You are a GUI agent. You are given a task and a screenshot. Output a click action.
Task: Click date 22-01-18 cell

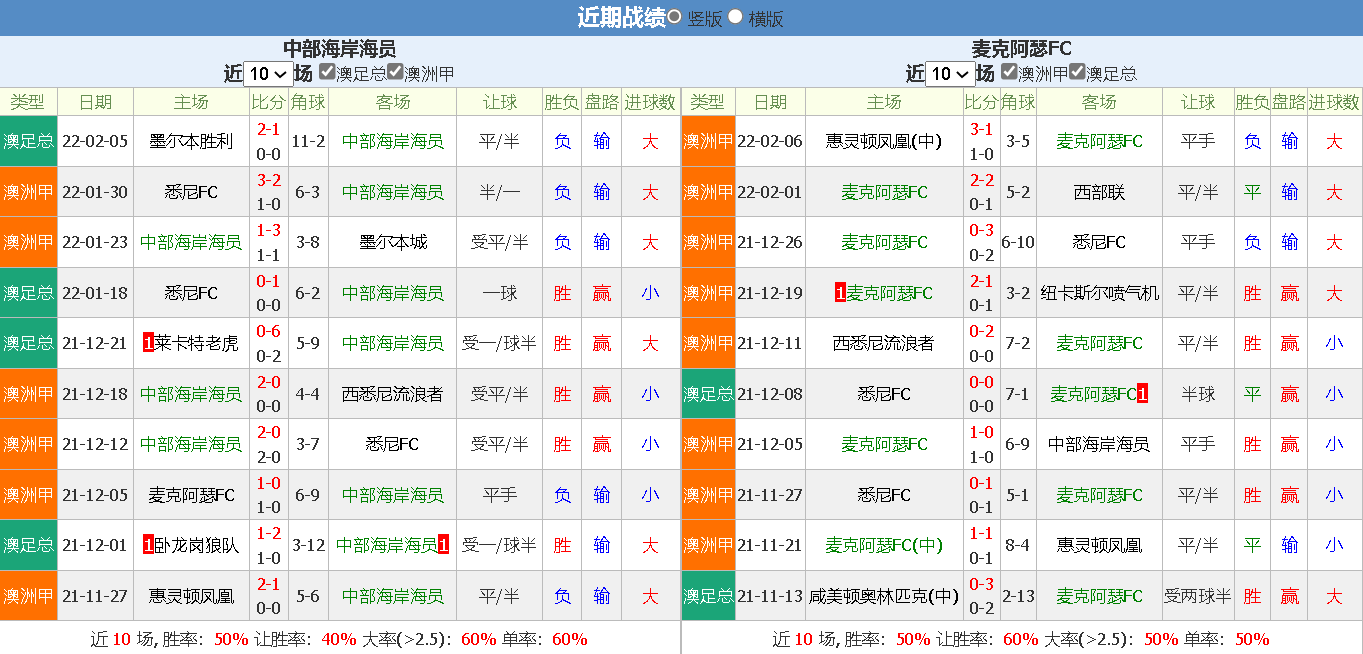(x=95, y=293)
